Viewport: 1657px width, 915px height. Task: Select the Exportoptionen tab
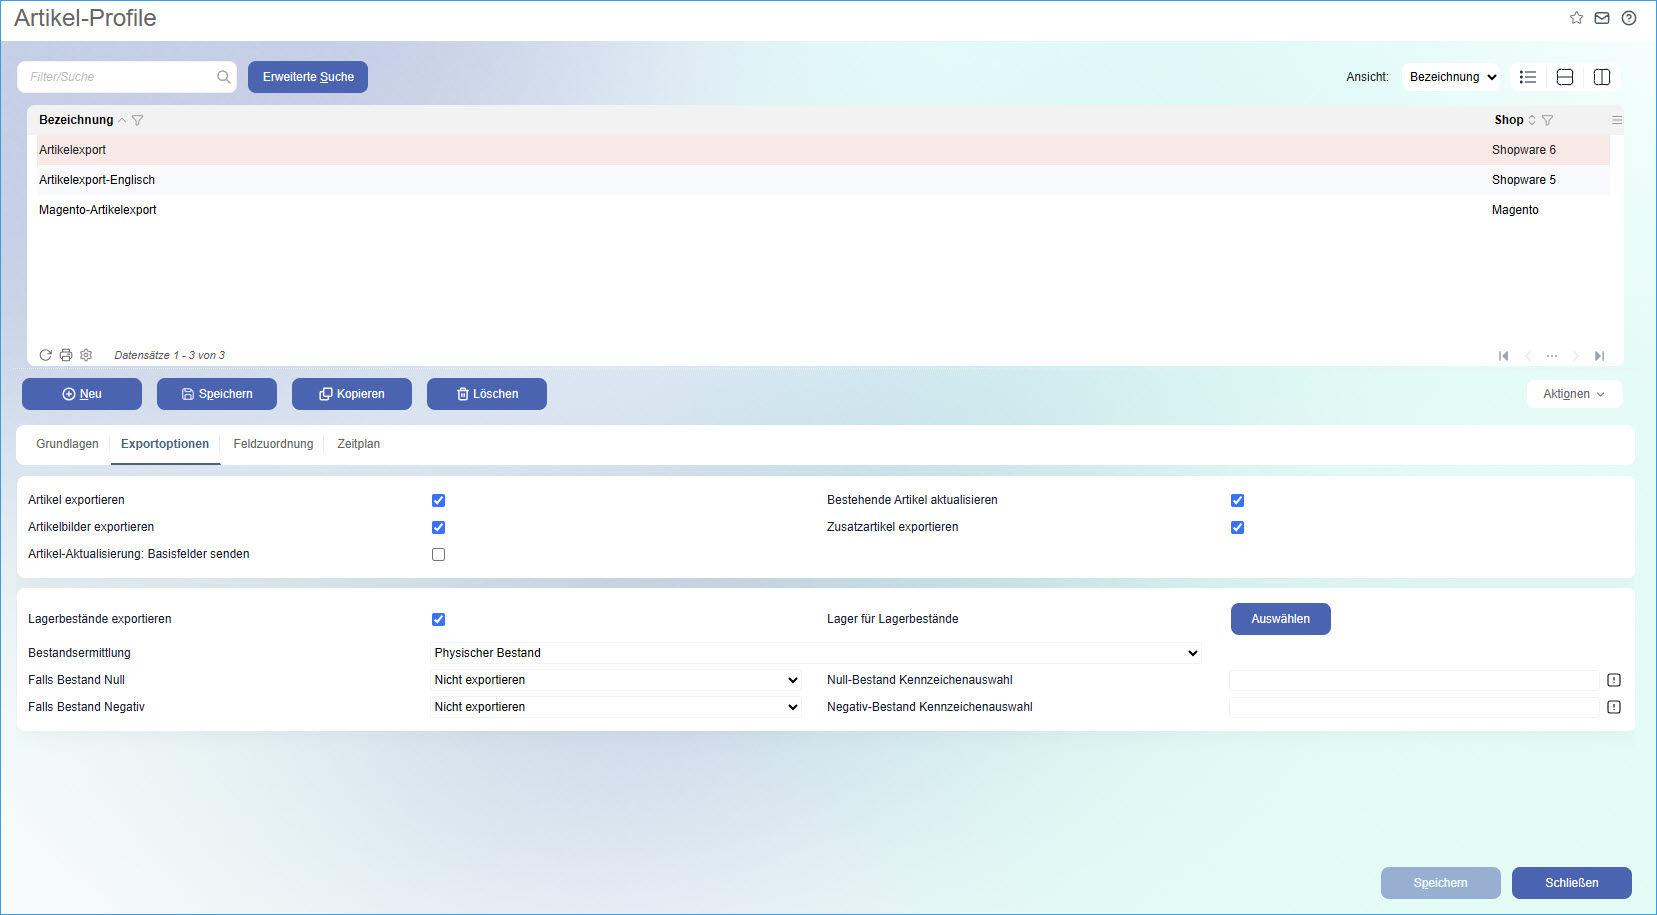pyautogui.click(x=165, y=444)
